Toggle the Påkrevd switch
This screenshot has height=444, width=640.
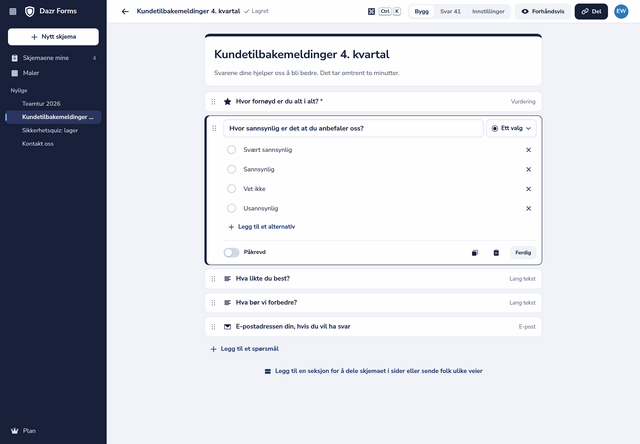click(231, 253)
